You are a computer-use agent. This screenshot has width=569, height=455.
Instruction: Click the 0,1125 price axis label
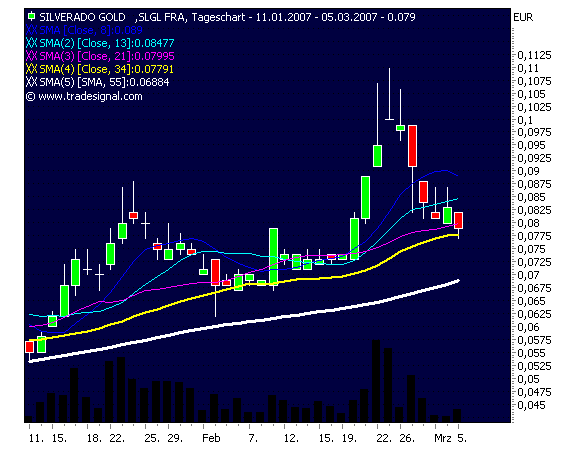click(x=534, y=56)
